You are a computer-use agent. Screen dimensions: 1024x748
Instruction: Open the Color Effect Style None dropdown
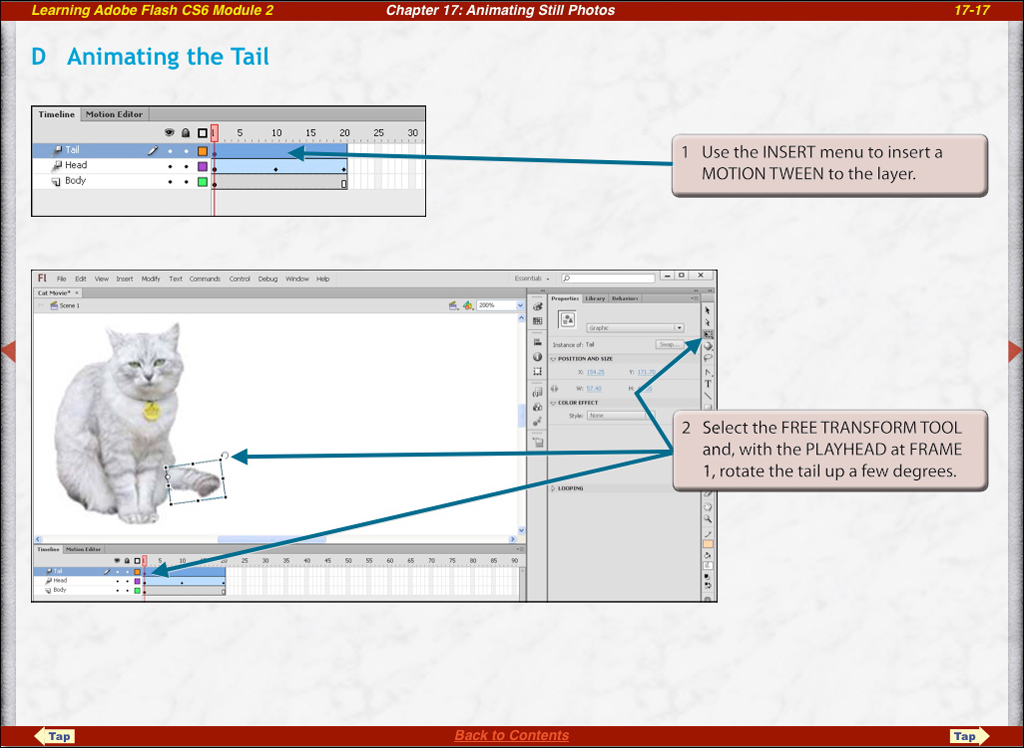pyautogui.click(x=621, y=415)
